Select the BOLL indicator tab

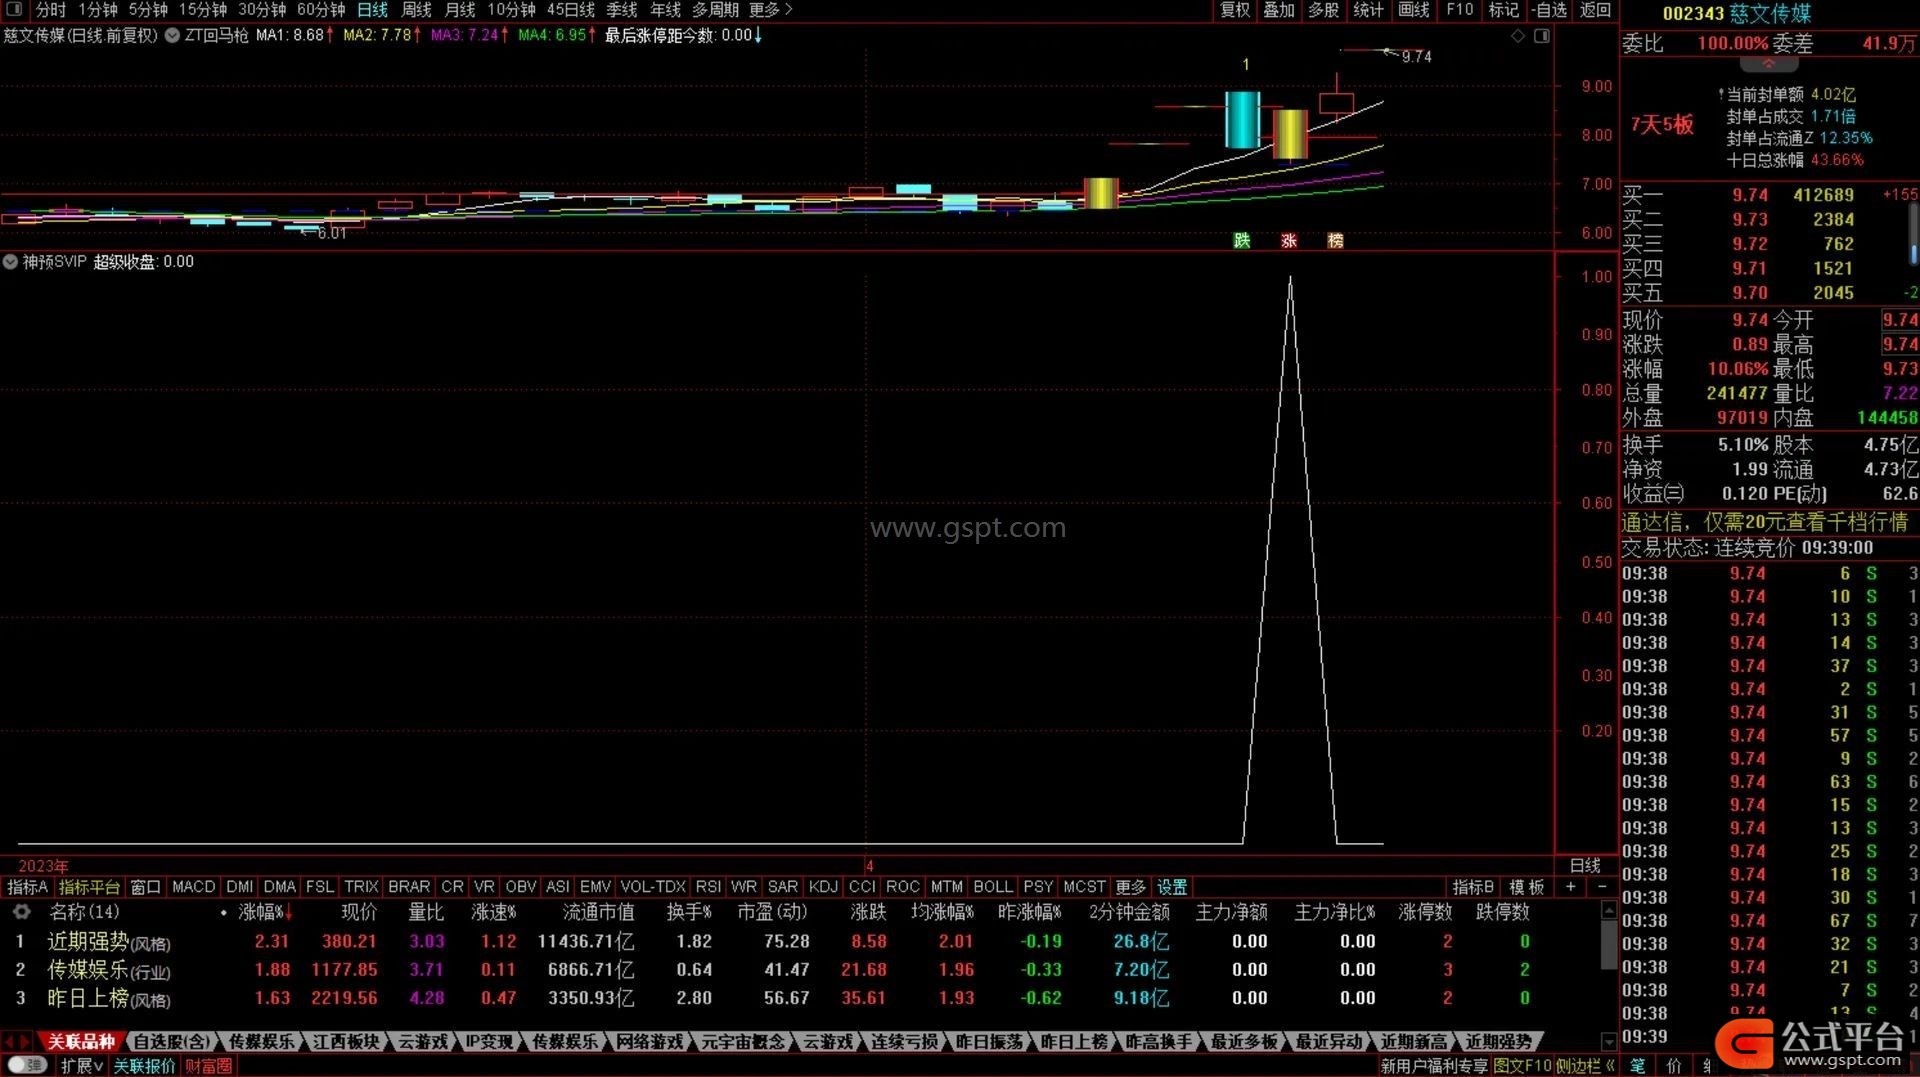coord(993,887)
